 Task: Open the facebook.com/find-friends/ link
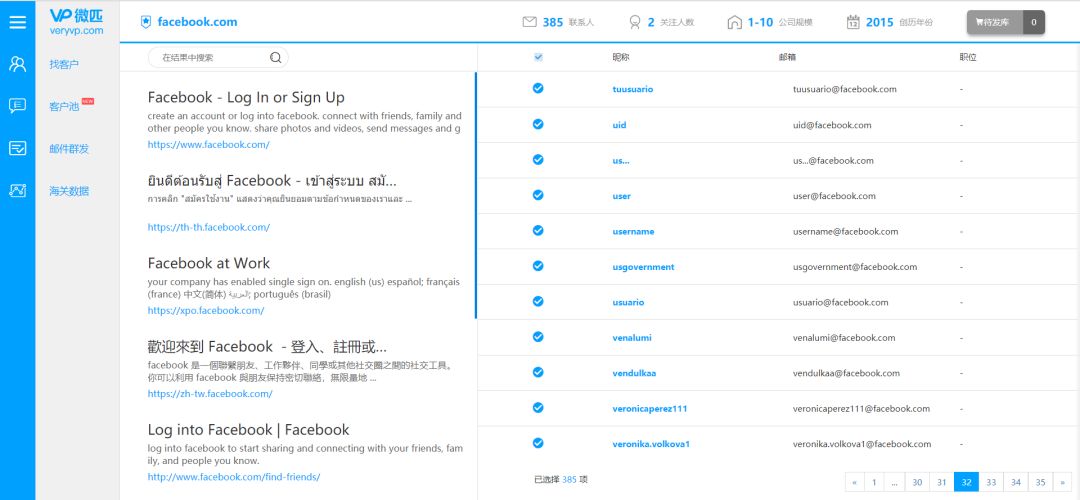[x=233, y=477]
